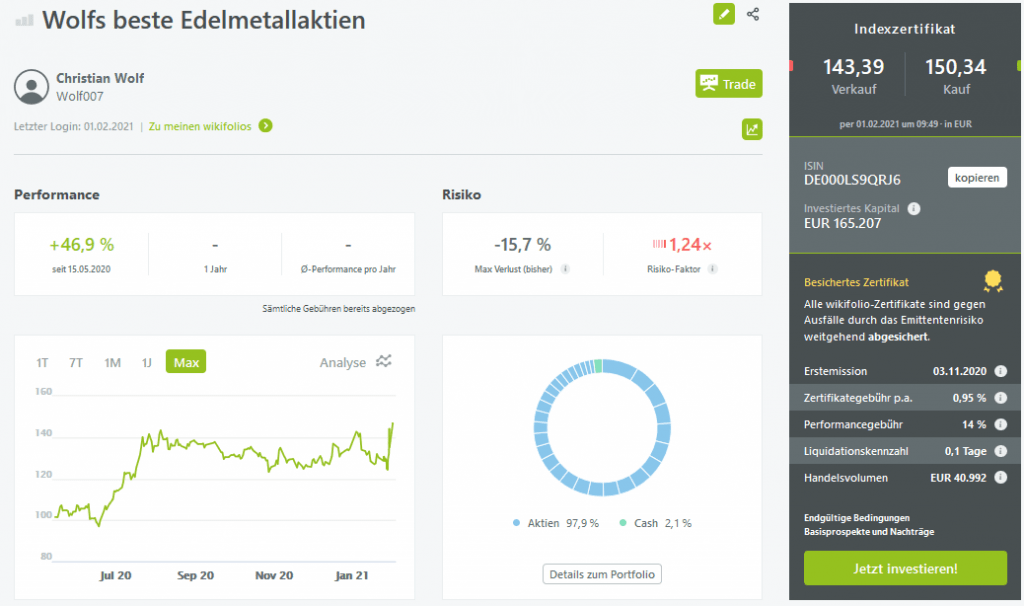The width and height of the screenshot is (1024, 606).
Task: Click Christian Wolf's profile avatar
Action: pyautogui.click(x=31, y=87)
